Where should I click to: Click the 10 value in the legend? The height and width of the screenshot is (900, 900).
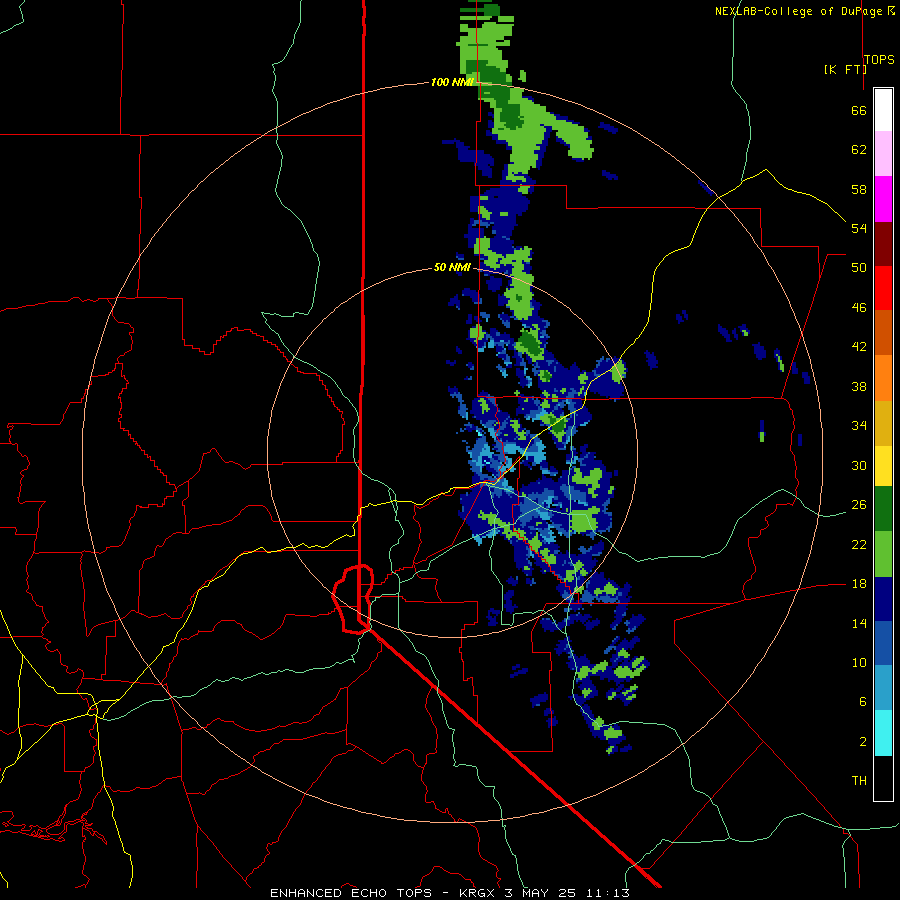click(x=859, y=663)
